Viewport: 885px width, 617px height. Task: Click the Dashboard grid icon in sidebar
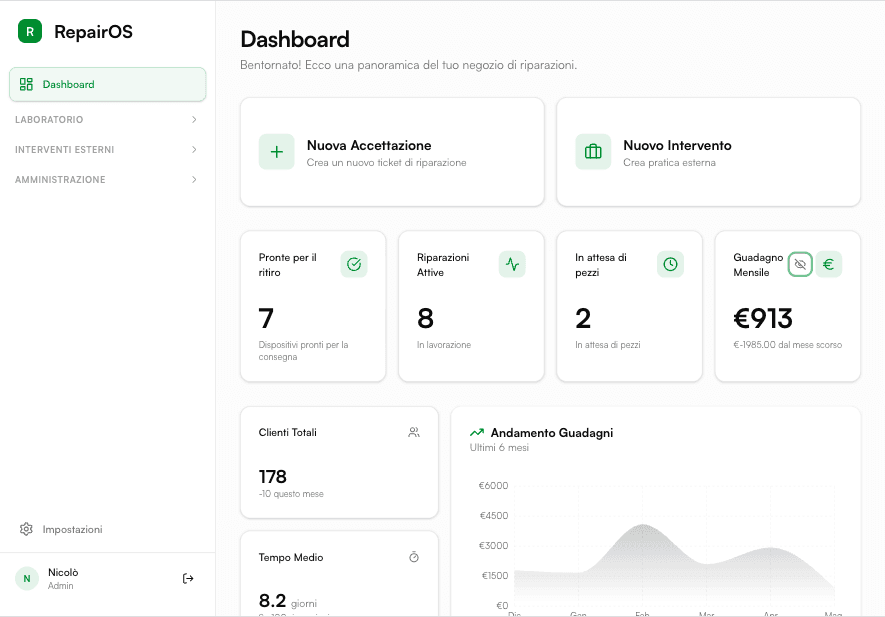point(26,85)
